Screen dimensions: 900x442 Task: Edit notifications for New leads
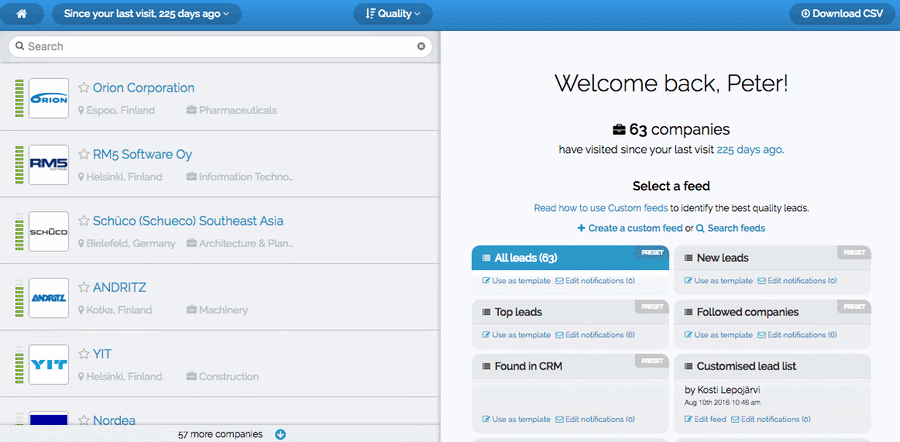click(797, 281)
